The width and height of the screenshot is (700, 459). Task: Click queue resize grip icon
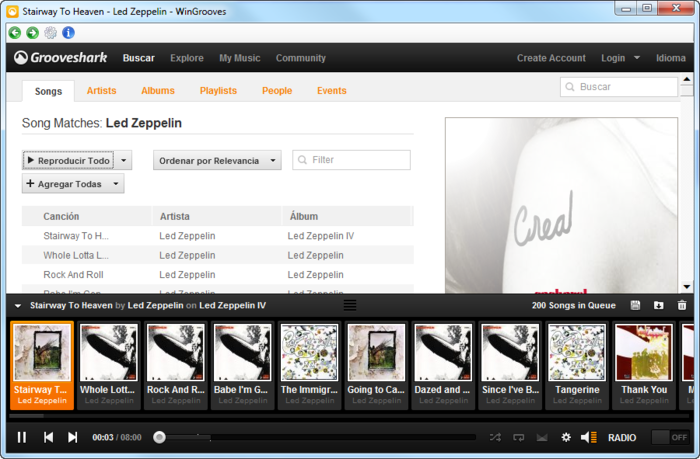click(350, 305)
